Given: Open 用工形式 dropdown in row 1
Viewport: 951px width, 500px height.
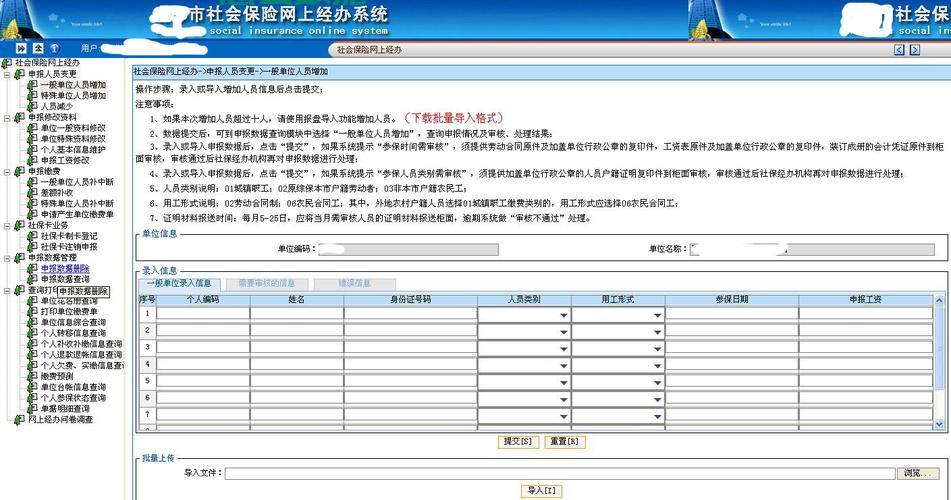Looking at the screenshot, I should click(657, 315).
